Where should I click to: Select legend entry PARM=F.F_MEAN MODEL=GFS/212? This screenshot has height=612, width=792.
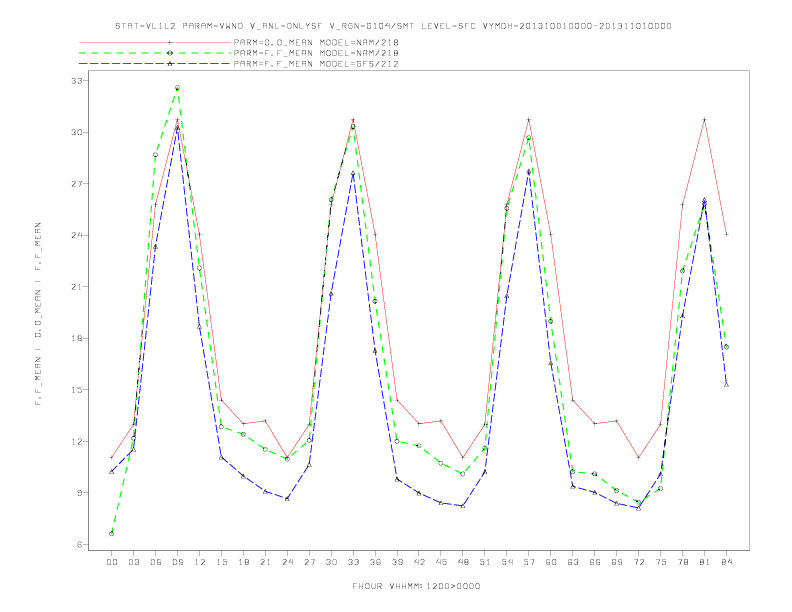(x=316, y=64)
